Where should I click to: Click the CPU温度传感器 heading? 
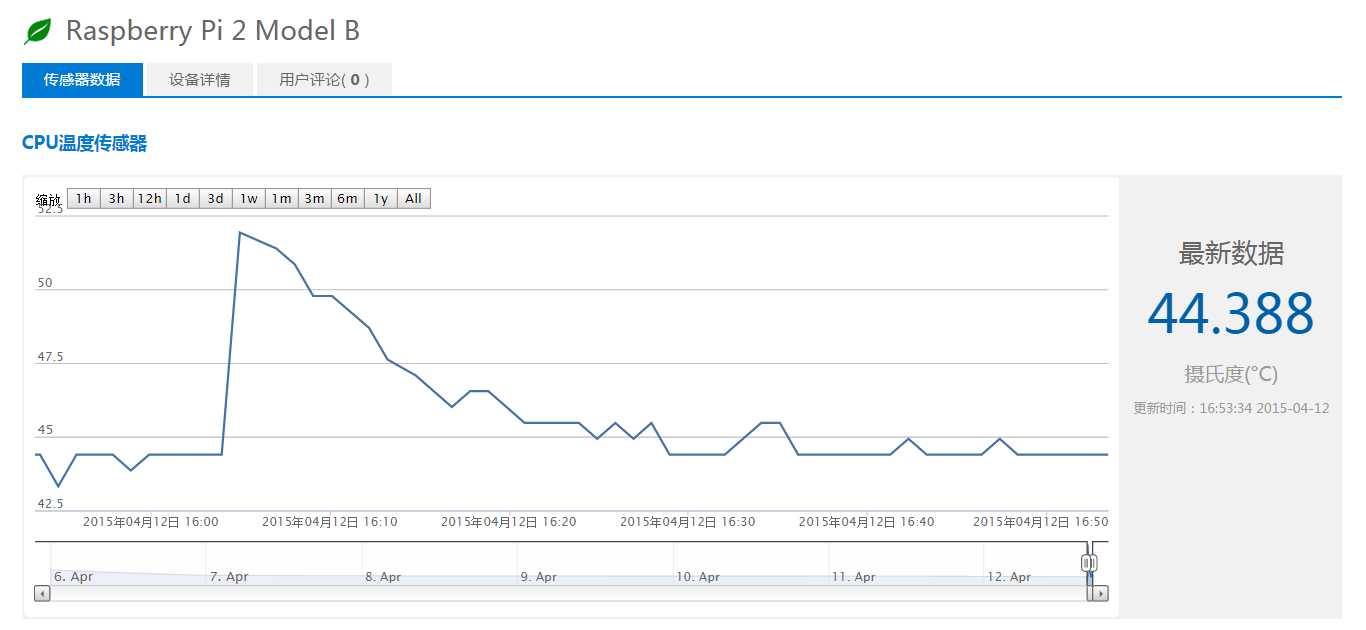coord(85,144)
